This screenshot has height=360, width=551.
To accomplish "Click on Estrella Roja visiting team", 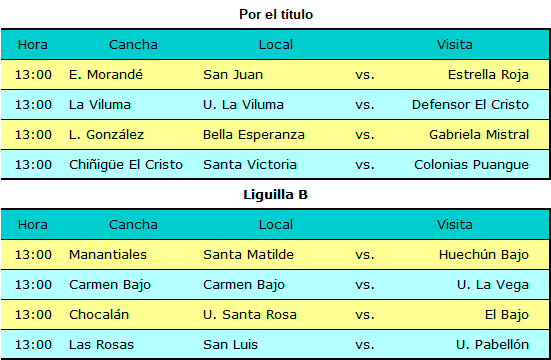I will pyautogui.click(x=488, y=75).
